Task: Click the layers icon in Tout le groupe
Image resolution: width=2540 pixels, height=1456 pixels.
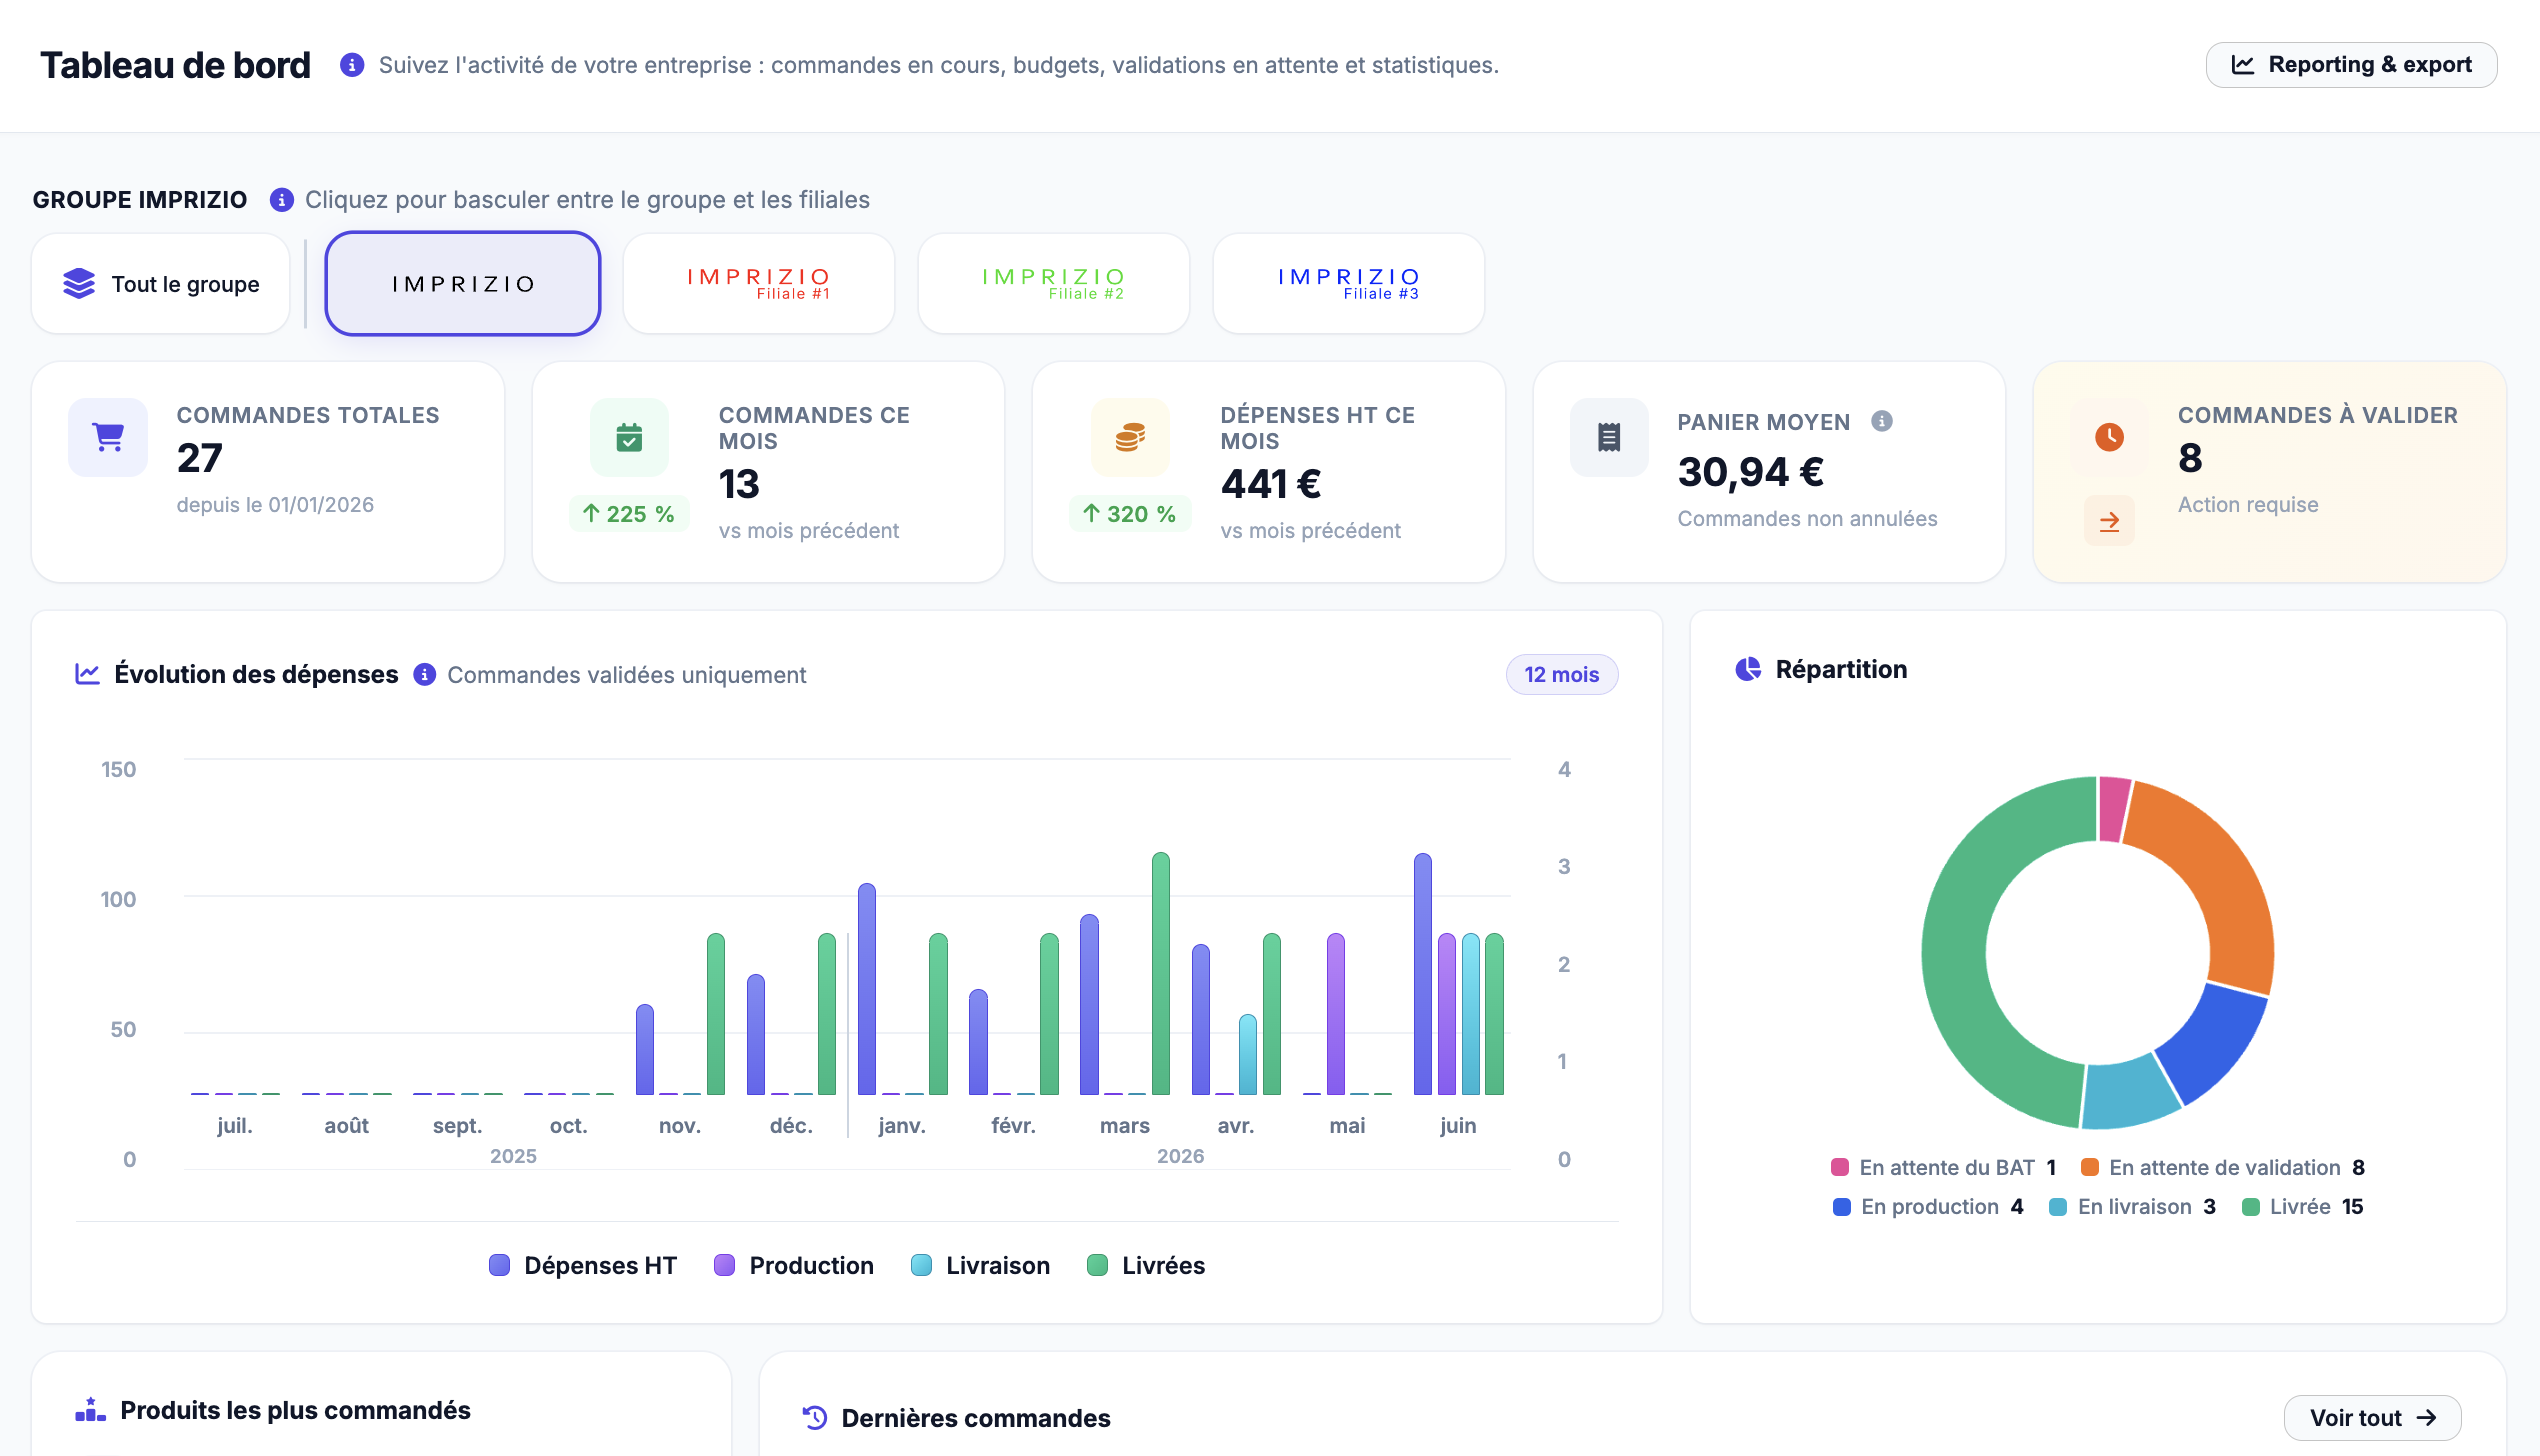Action: tap(79, 284)
